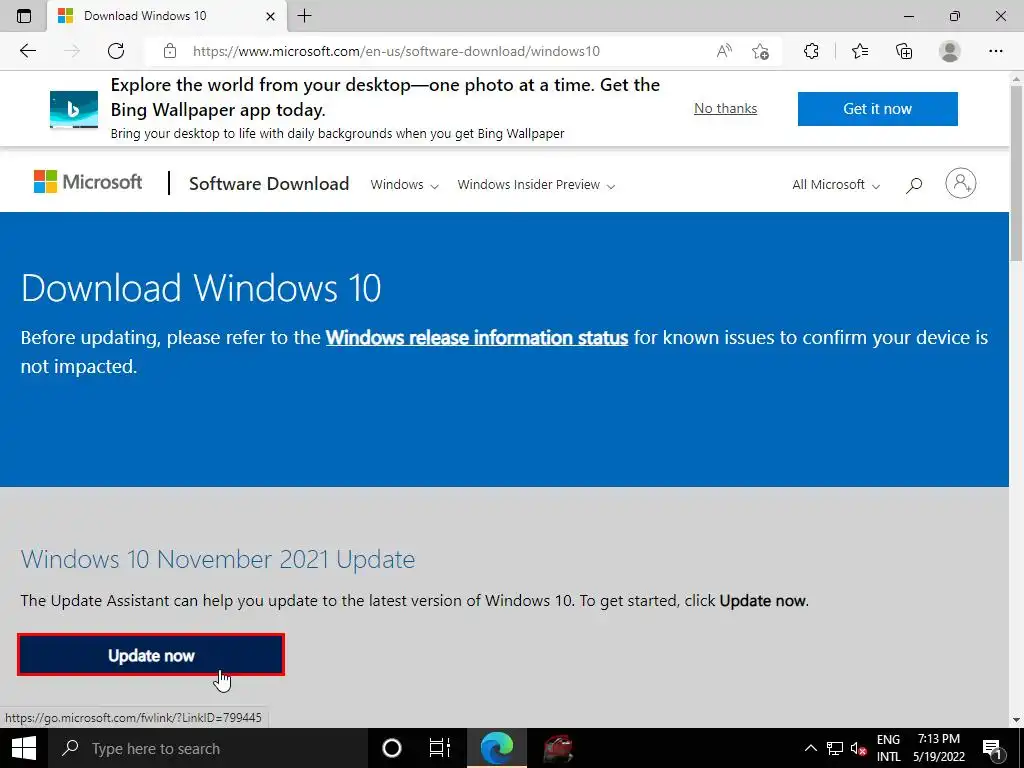
Task: Open the Software Download link
Action: (269, 184)
